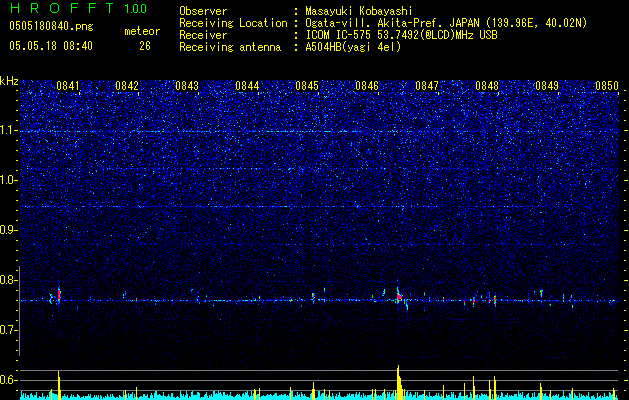Click the 0841 time marker
This screenshot has width=629, height=400.
coord(67,86)
